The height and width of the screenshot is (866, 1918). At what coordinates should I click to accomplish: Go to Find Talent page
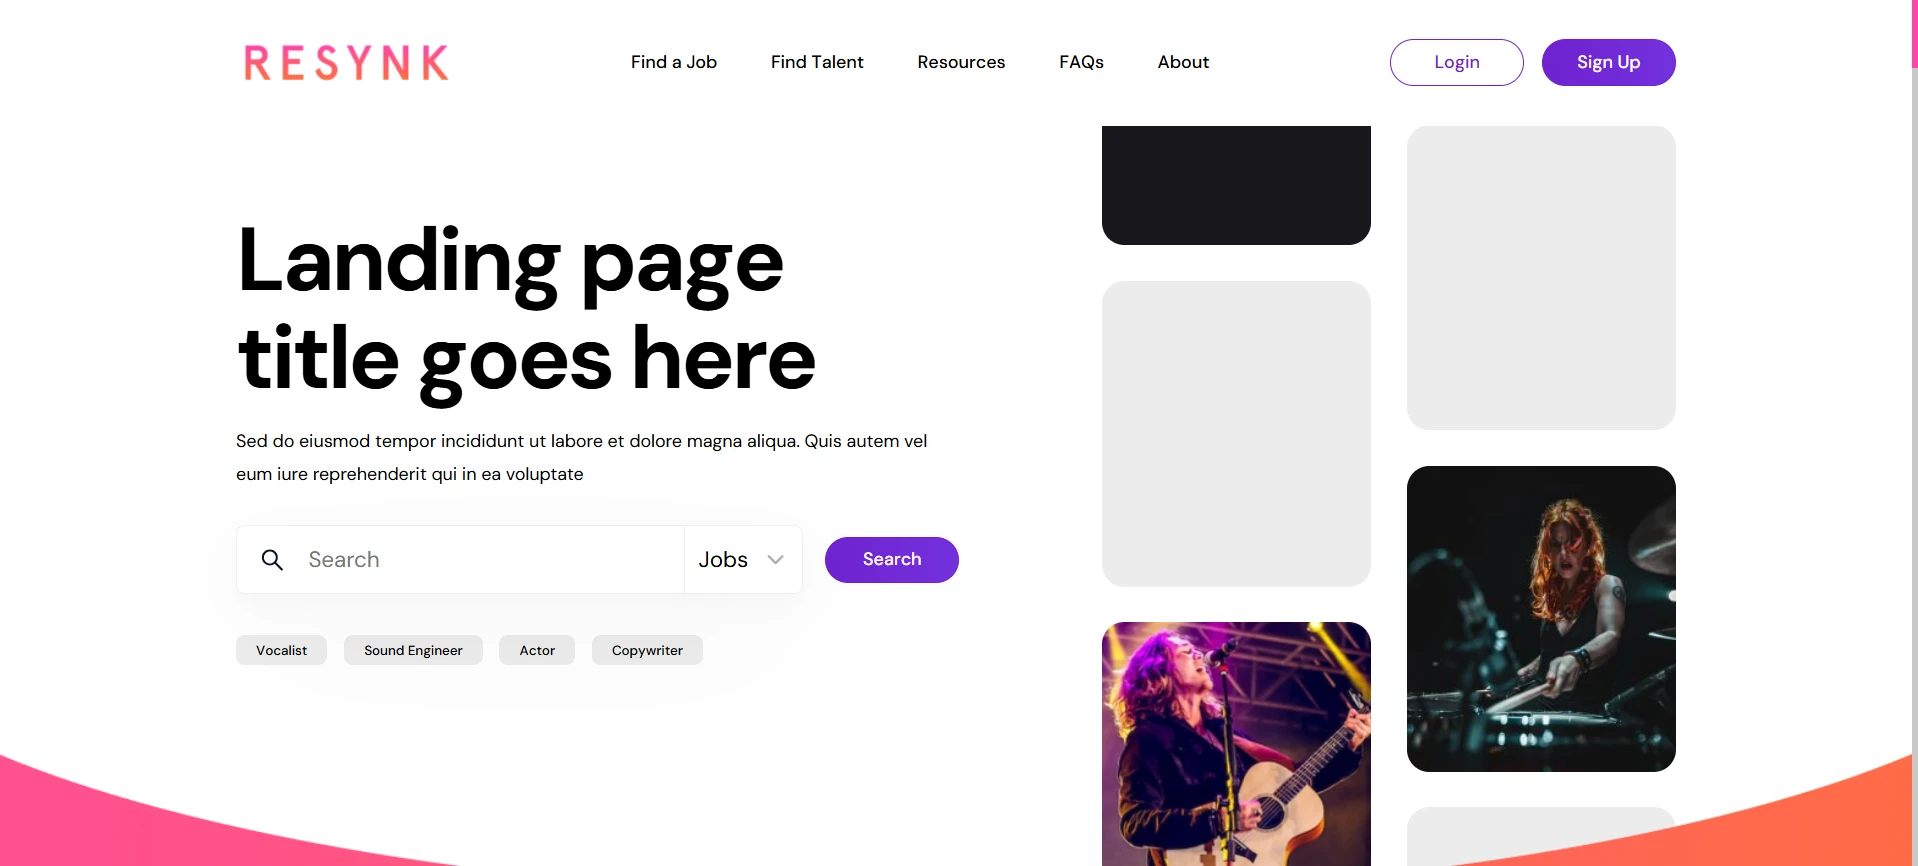click(817, 62)
